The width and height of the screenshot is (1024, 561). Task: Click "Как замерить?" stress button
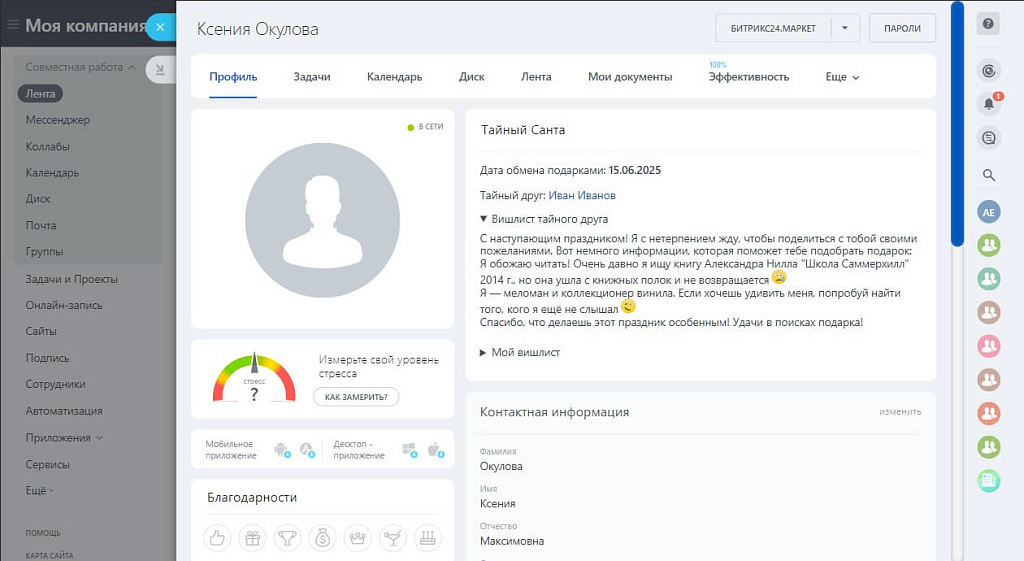point(356,397)
